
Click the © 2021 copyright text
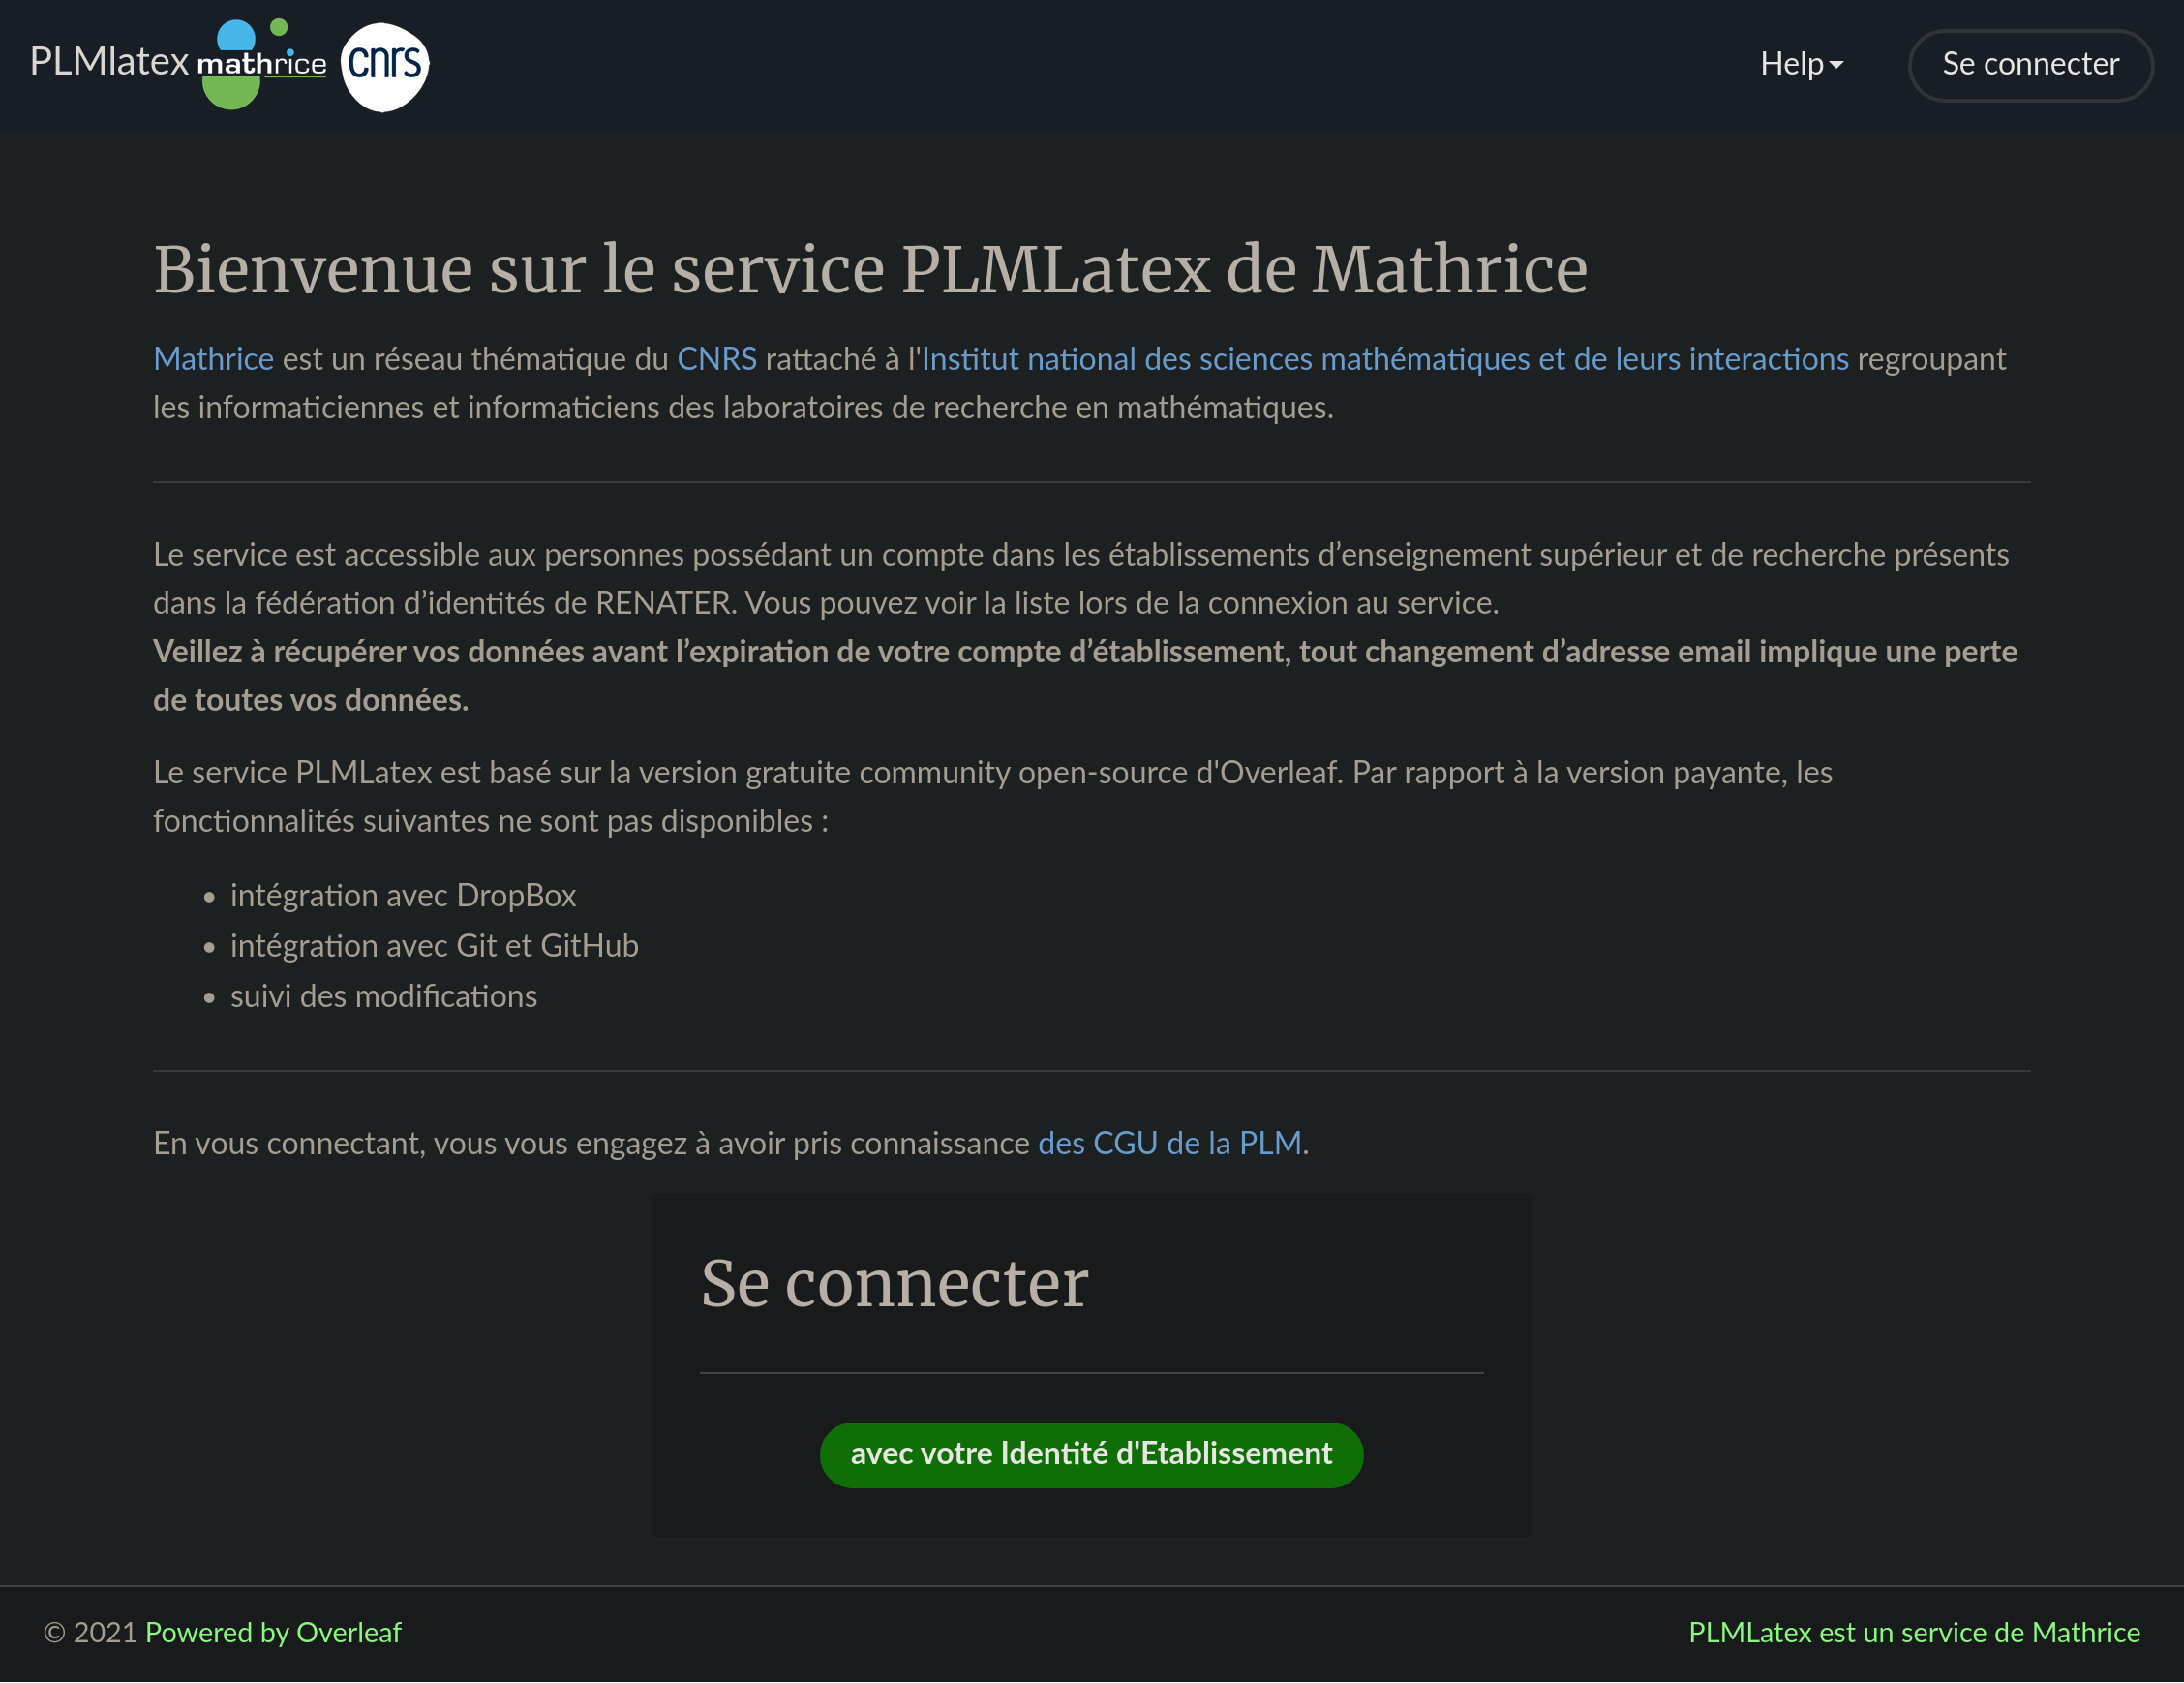[90, 1633]
